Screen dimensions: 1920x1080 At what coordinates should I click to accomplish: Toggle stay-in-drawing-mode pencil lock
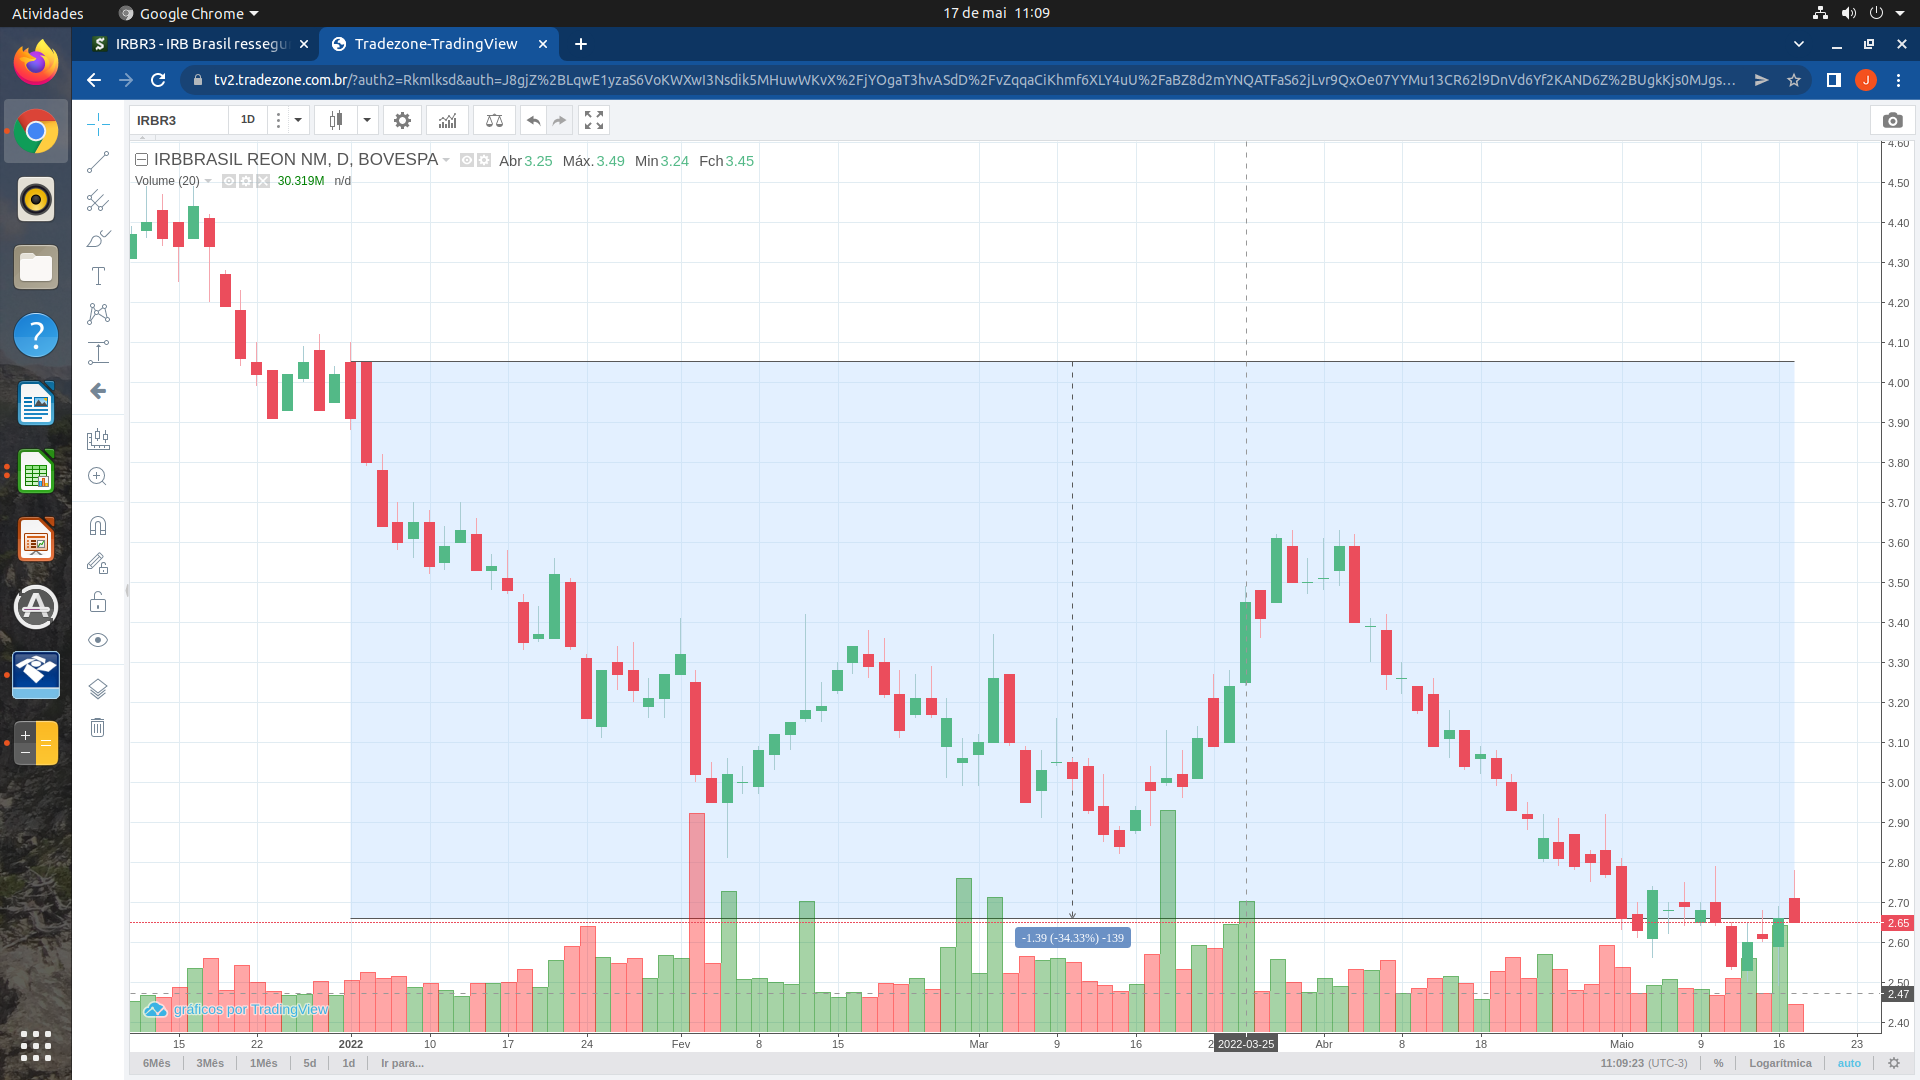(x=98, y=564)
